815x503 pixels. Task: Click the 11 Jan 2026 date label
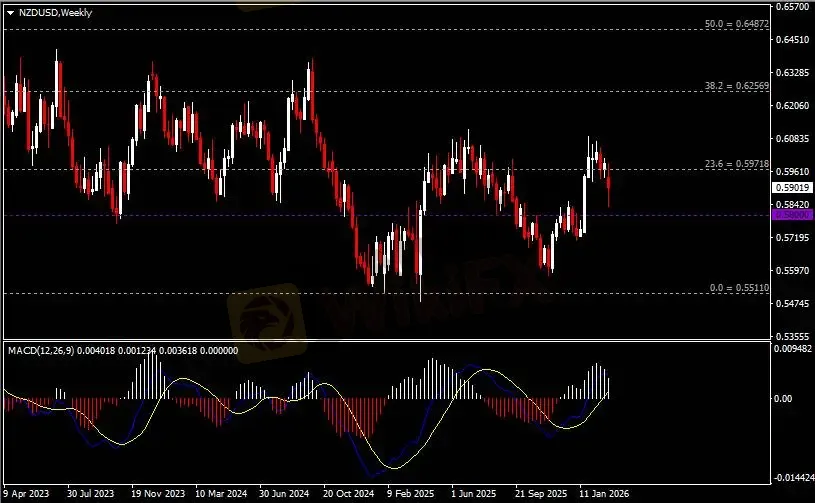(x=604, y=493)
